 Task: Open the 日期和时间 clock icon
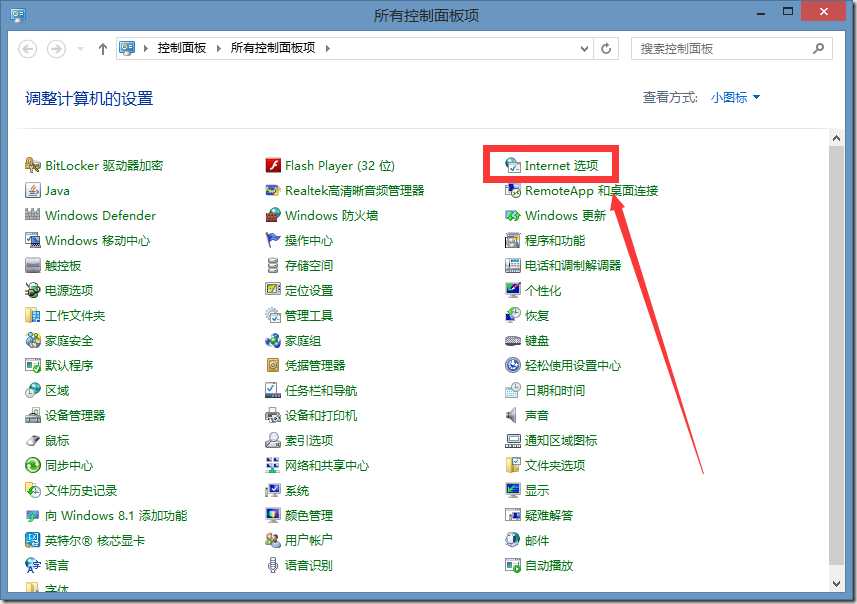513,390
